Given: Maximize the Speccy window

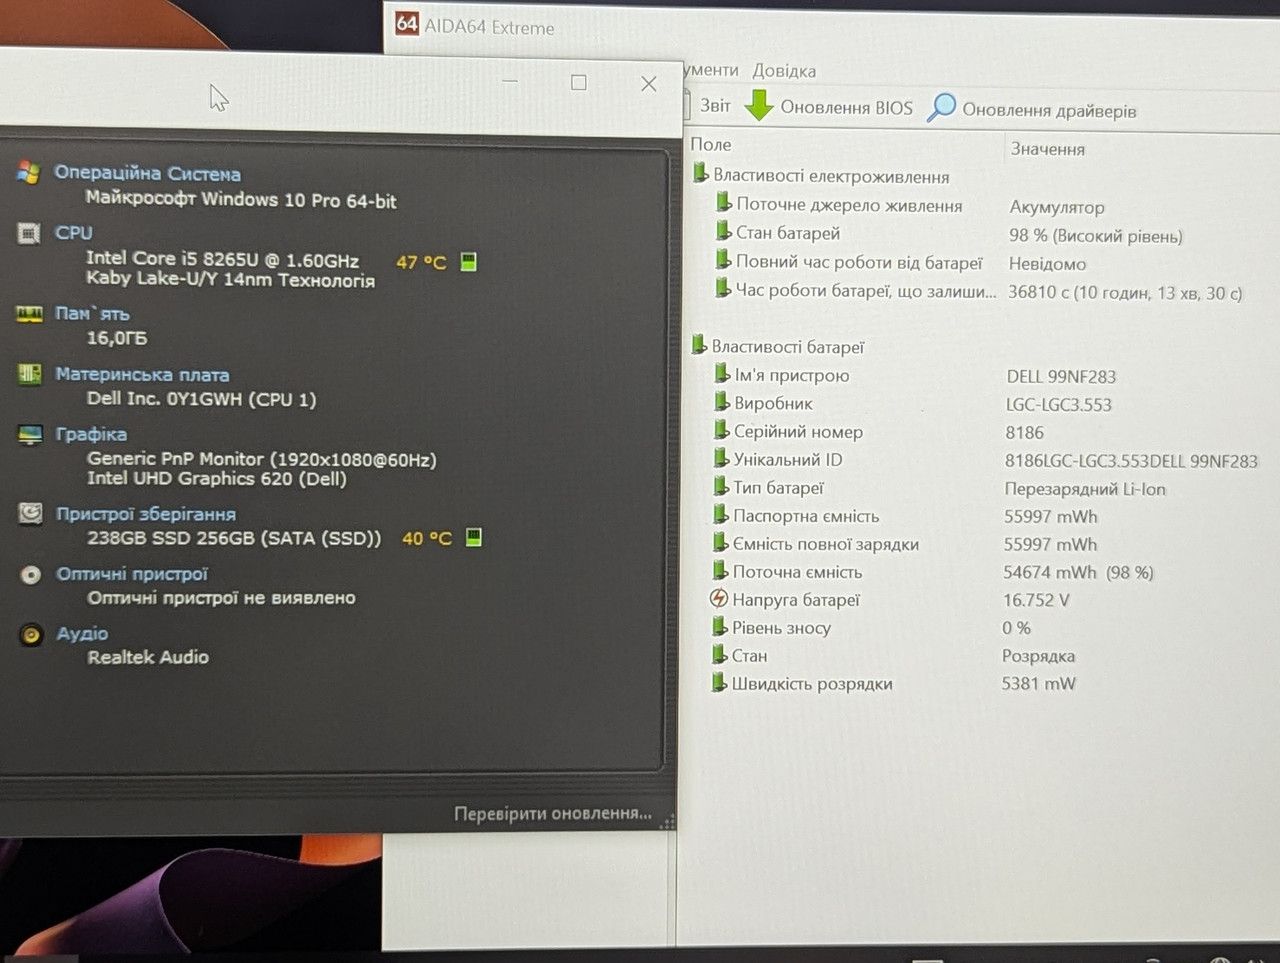Looking at the screenshot, I should point(579,83).
